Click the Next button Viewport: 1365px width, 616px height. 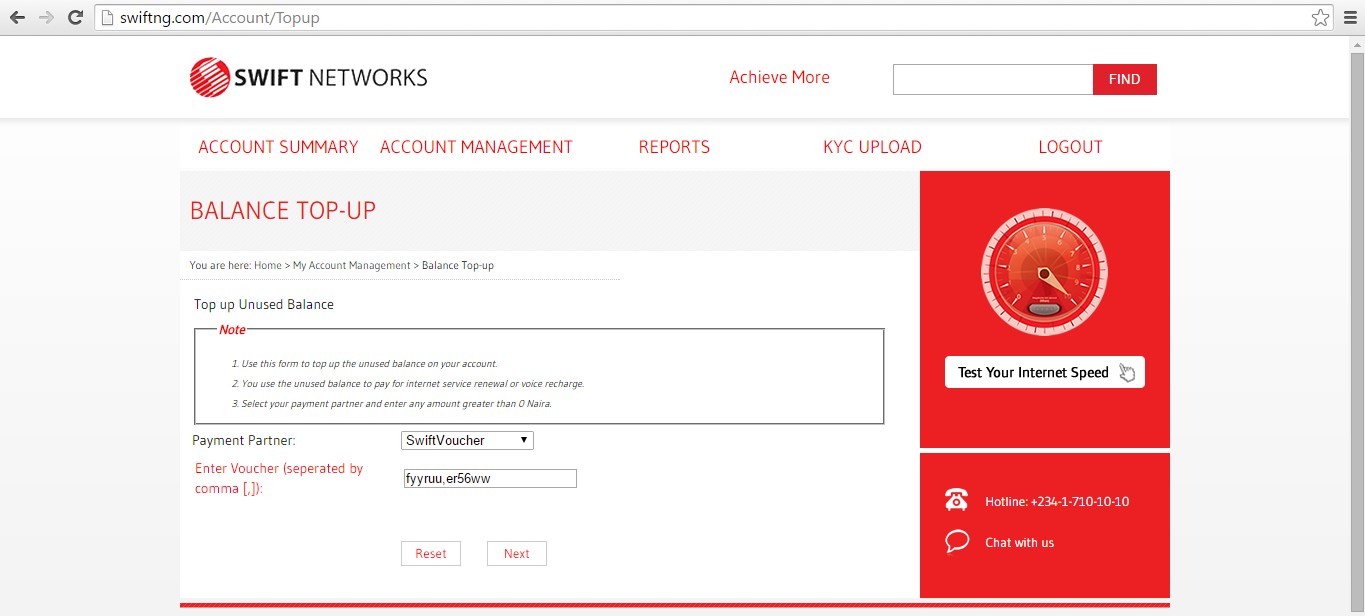pyautogui.click(x=516, y=553)
